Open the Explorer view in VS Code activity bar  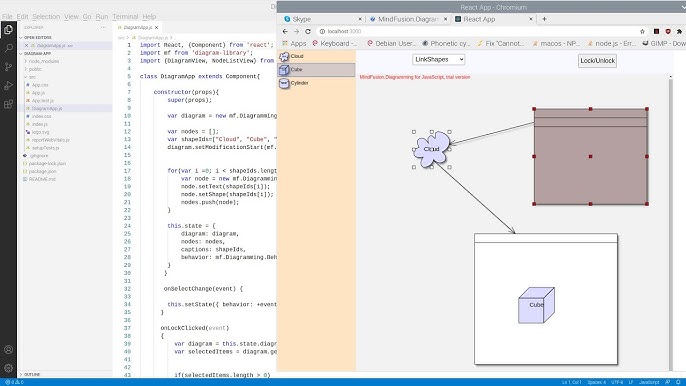click(8, 30)
